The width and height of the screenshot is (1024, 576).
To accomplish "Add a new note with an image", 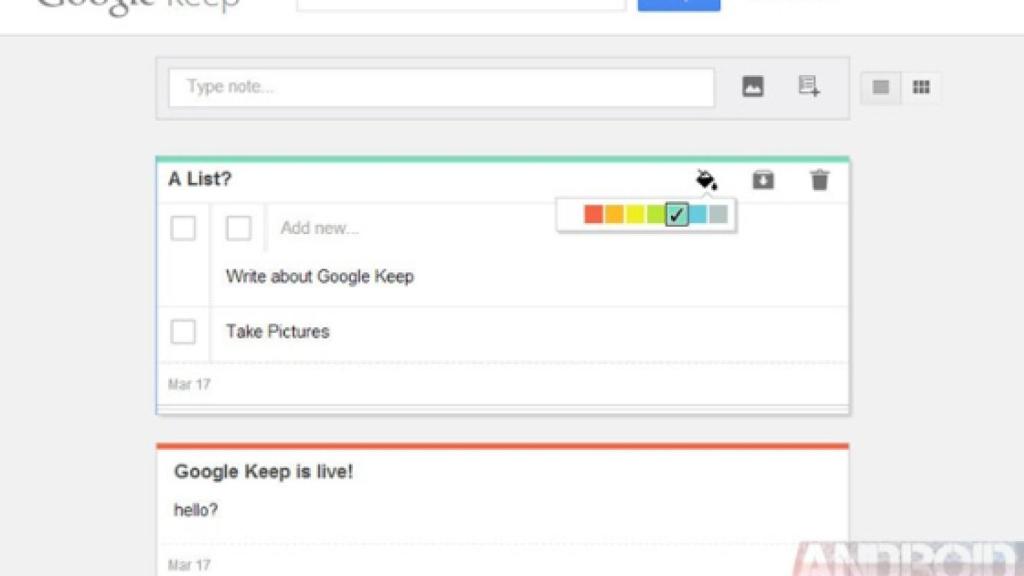I will (751, 87).
